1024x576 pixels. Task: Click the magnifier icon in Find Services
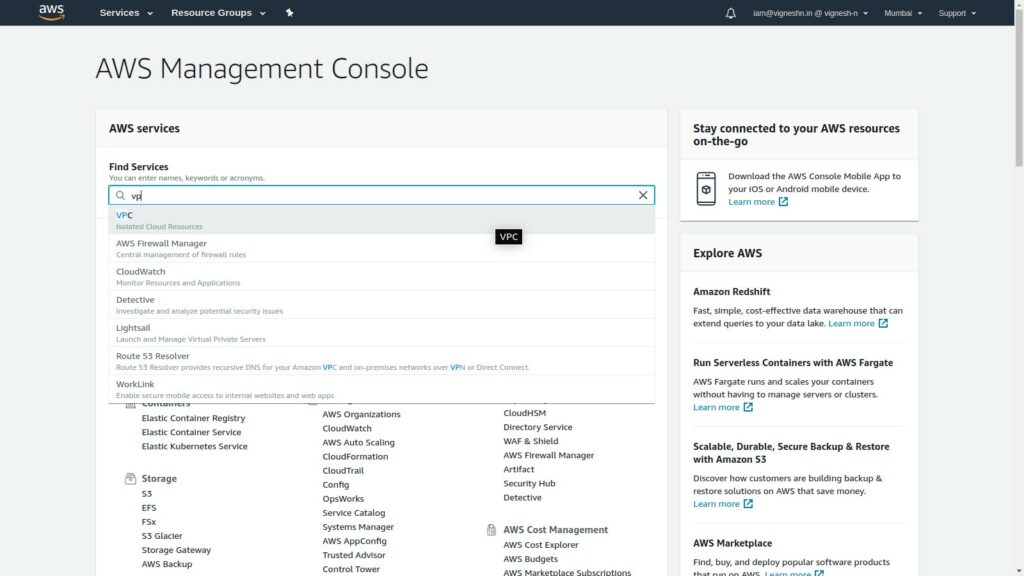[x=120, y=195]
